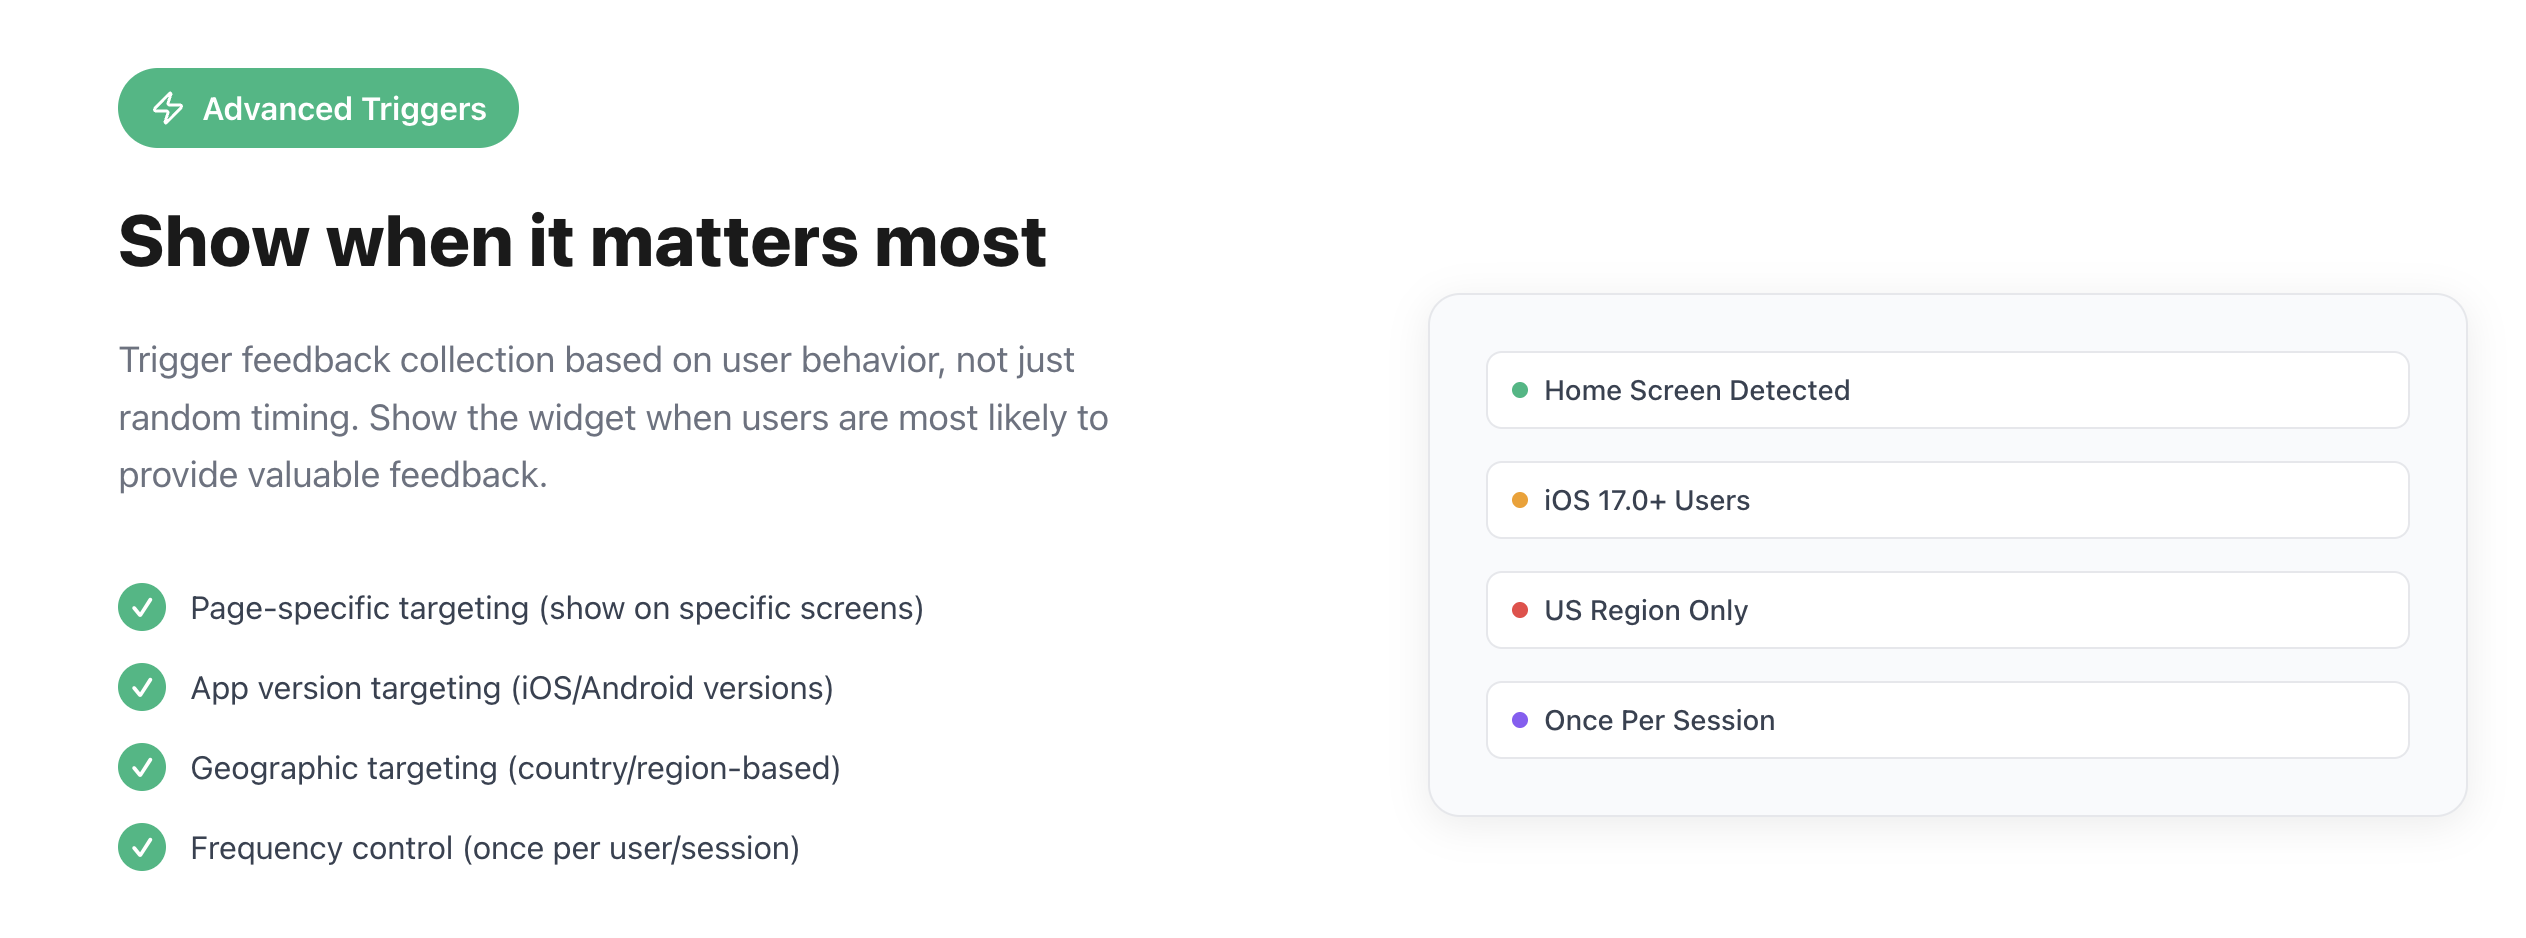The image size is (2526, 938).
Task: Click the check icon beside Geographic targeting
Action: (x=142, y=767)
